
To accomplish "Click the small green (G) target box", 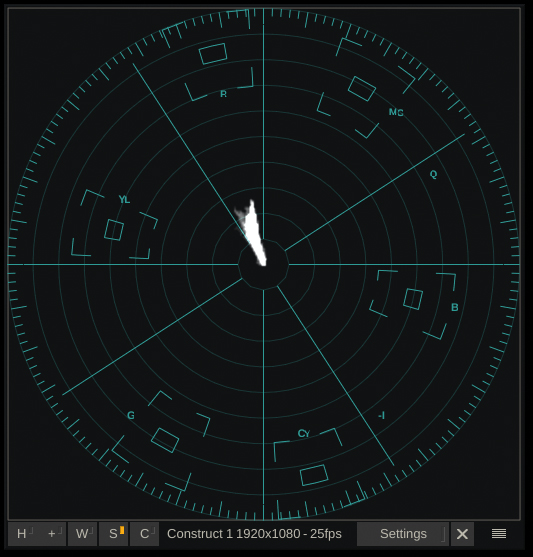I will 165,440.
